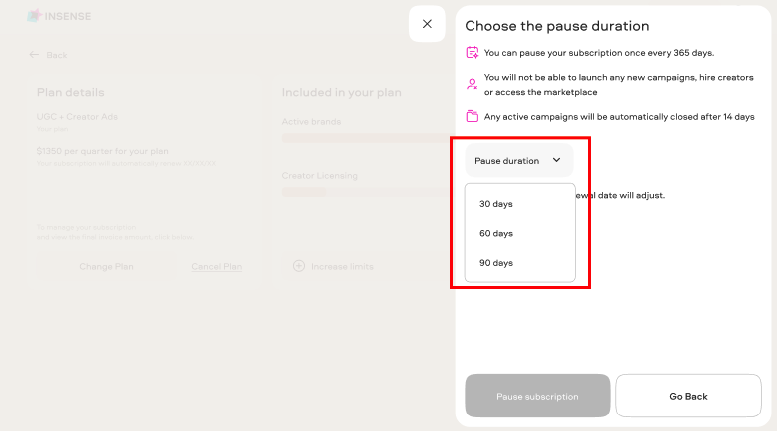Close the pause duration panel with X
This screenshot has height=431, width=777.
(x=427, y=24)
